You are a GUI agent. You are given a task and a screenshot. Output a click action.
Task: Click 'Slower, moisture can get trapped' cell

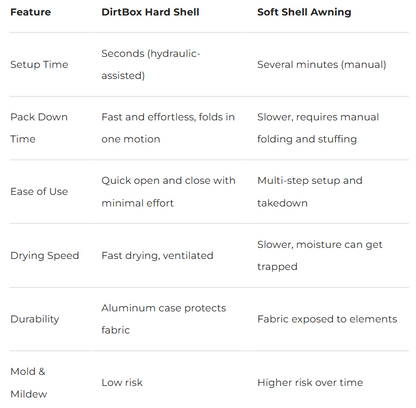click(320, 255)
